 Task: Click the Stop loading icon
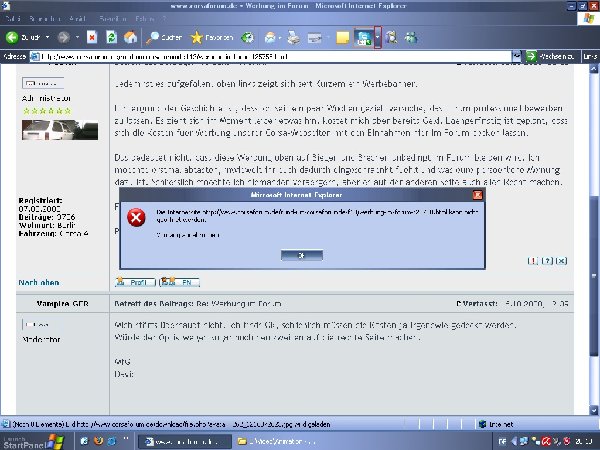pyautogui.click(x=92, y=37)
